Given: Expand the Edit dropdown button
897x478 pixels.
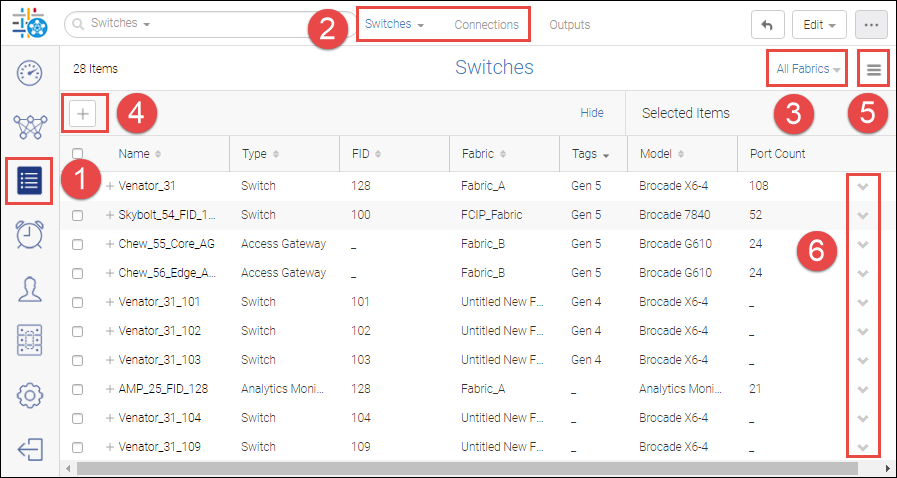Looking at the screenshot, I should click(819, 24).
